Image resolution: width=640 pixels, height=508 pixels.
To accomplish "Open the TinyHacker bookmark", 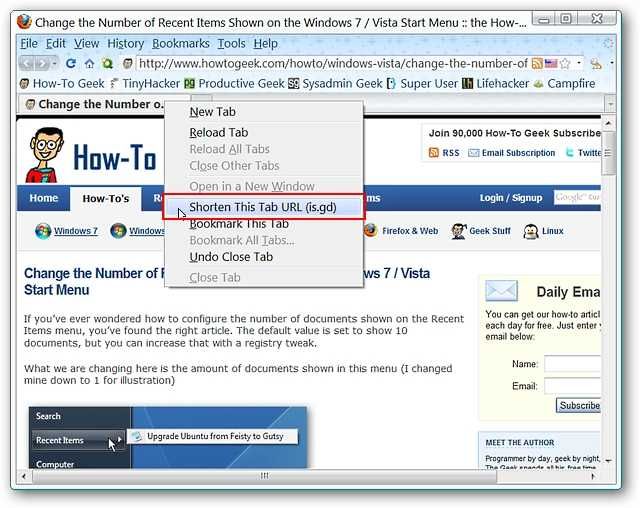I will (x=145, y=84).
